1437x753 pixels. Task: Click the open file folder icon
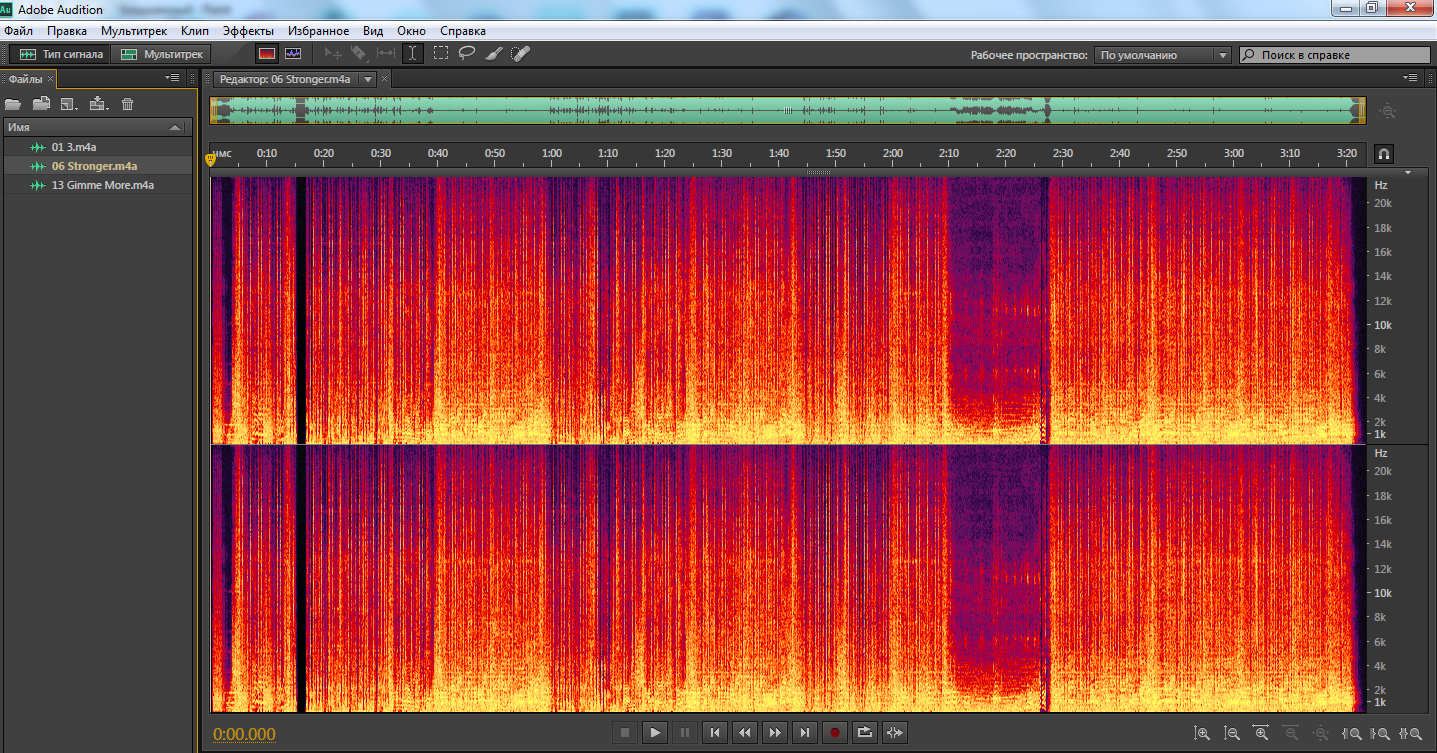pyautogui.click(x=13, y=104)
